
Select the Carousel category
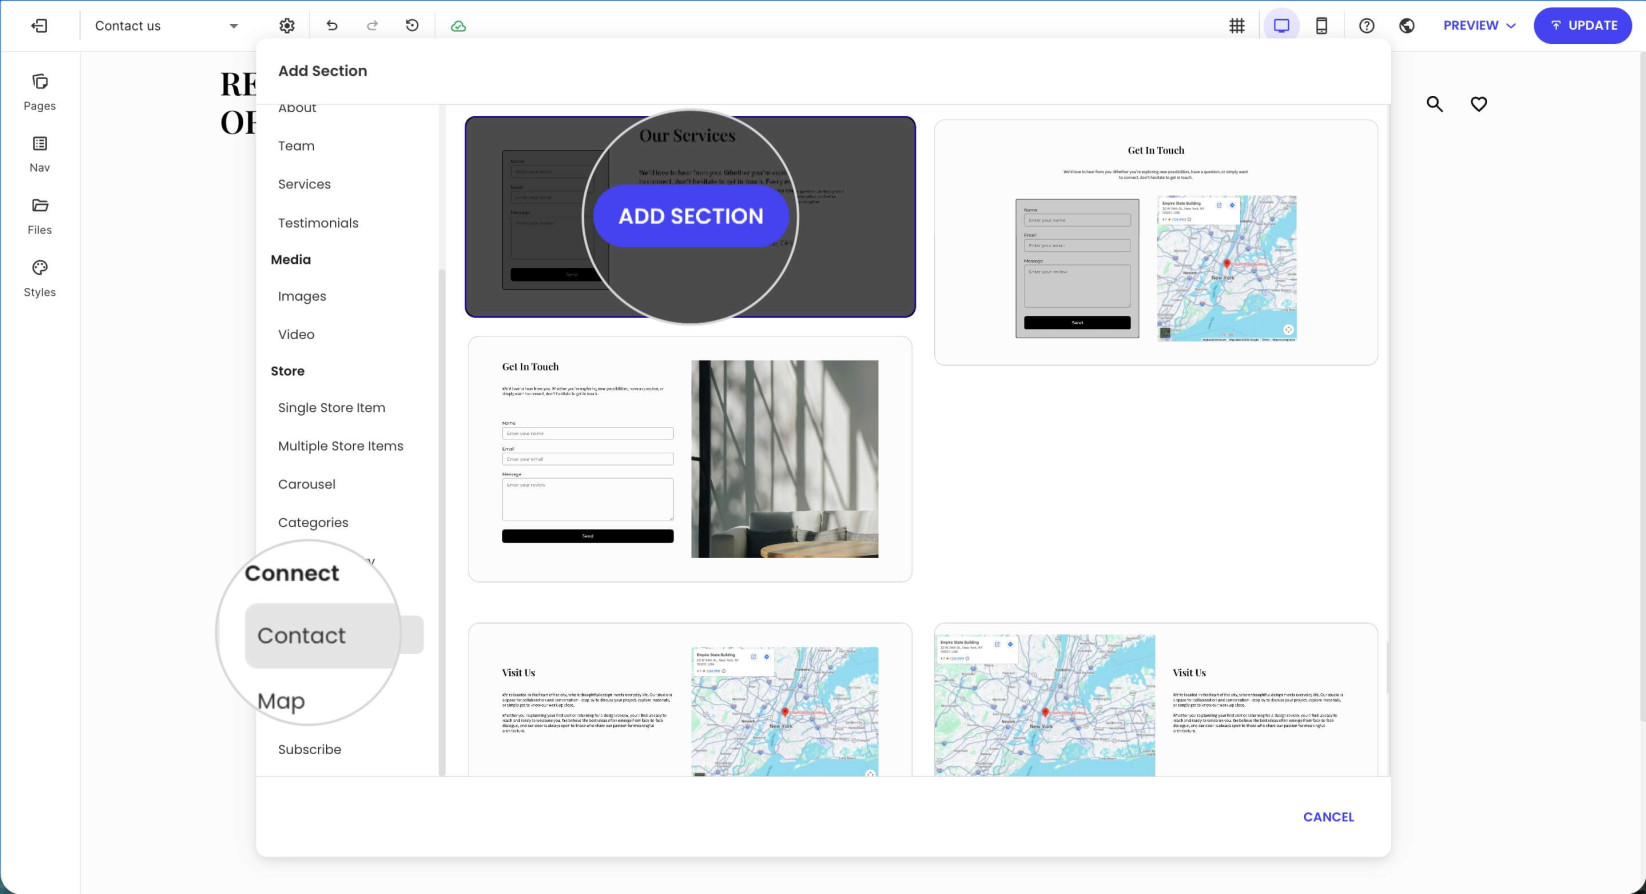[306, 484]
